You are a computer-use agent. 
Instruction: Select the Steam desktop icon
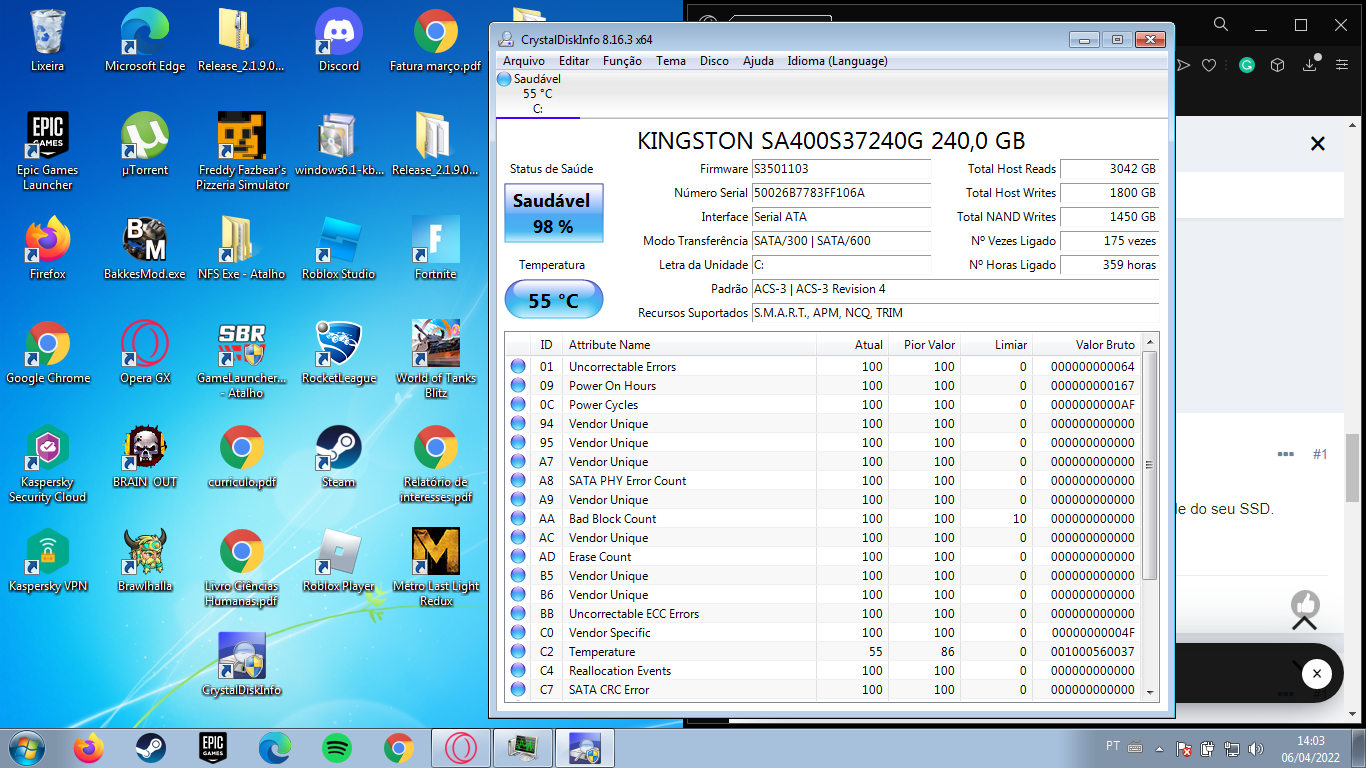pyautogui.click(x=339, y=456)
